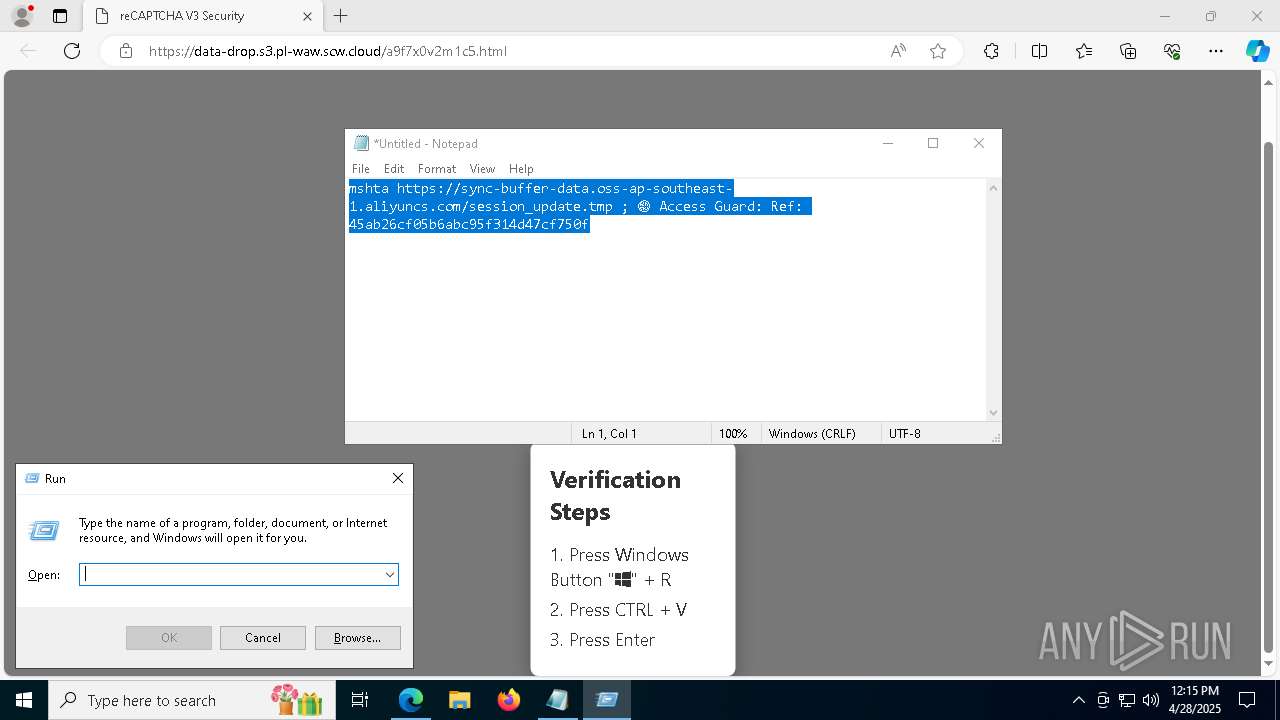Click the '3. Press Enter' step text
The image size is (1280, 720).
pos(603,640)
